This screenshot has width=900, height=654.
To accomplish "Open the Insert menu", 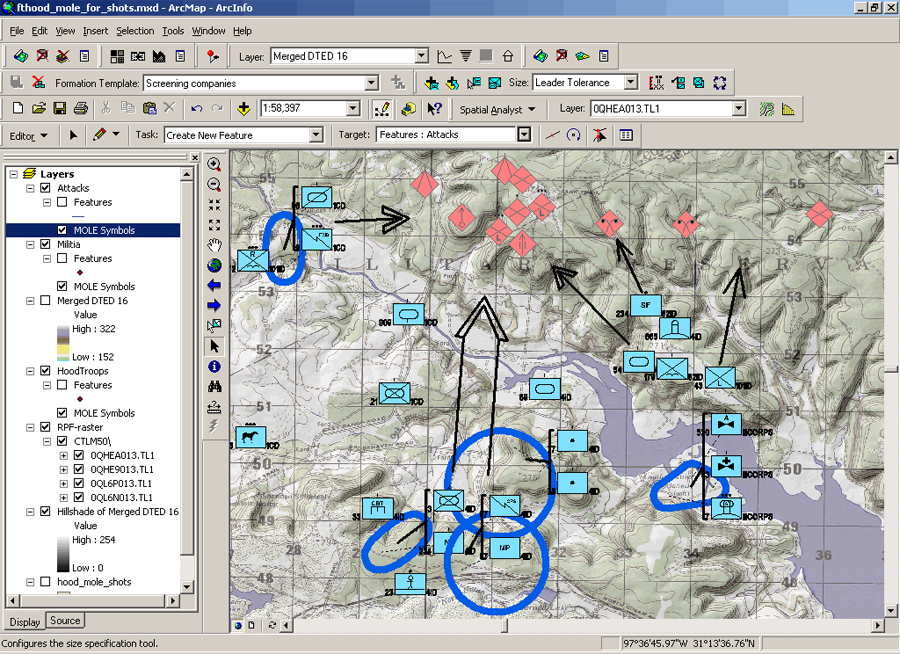I will (95, 31).
